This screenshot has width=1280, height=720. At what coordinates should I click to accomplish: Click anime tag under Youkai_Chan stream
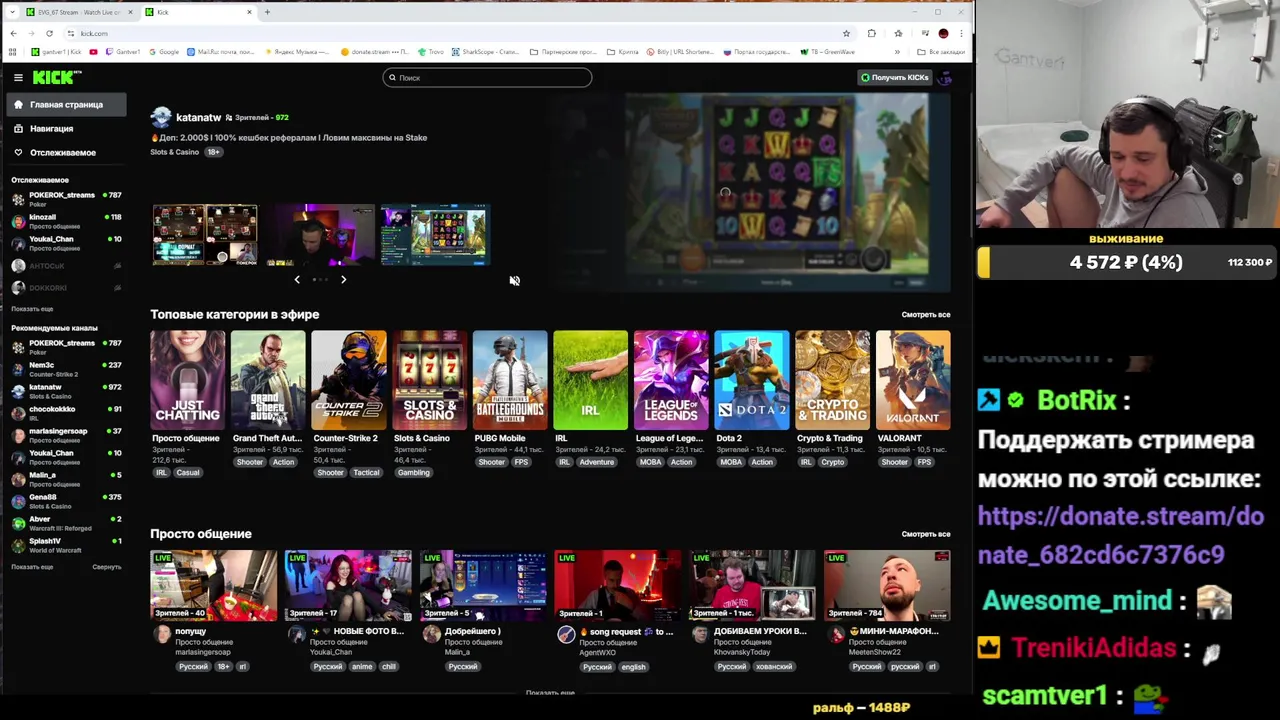pyautogui.click(x=362, y=667)
